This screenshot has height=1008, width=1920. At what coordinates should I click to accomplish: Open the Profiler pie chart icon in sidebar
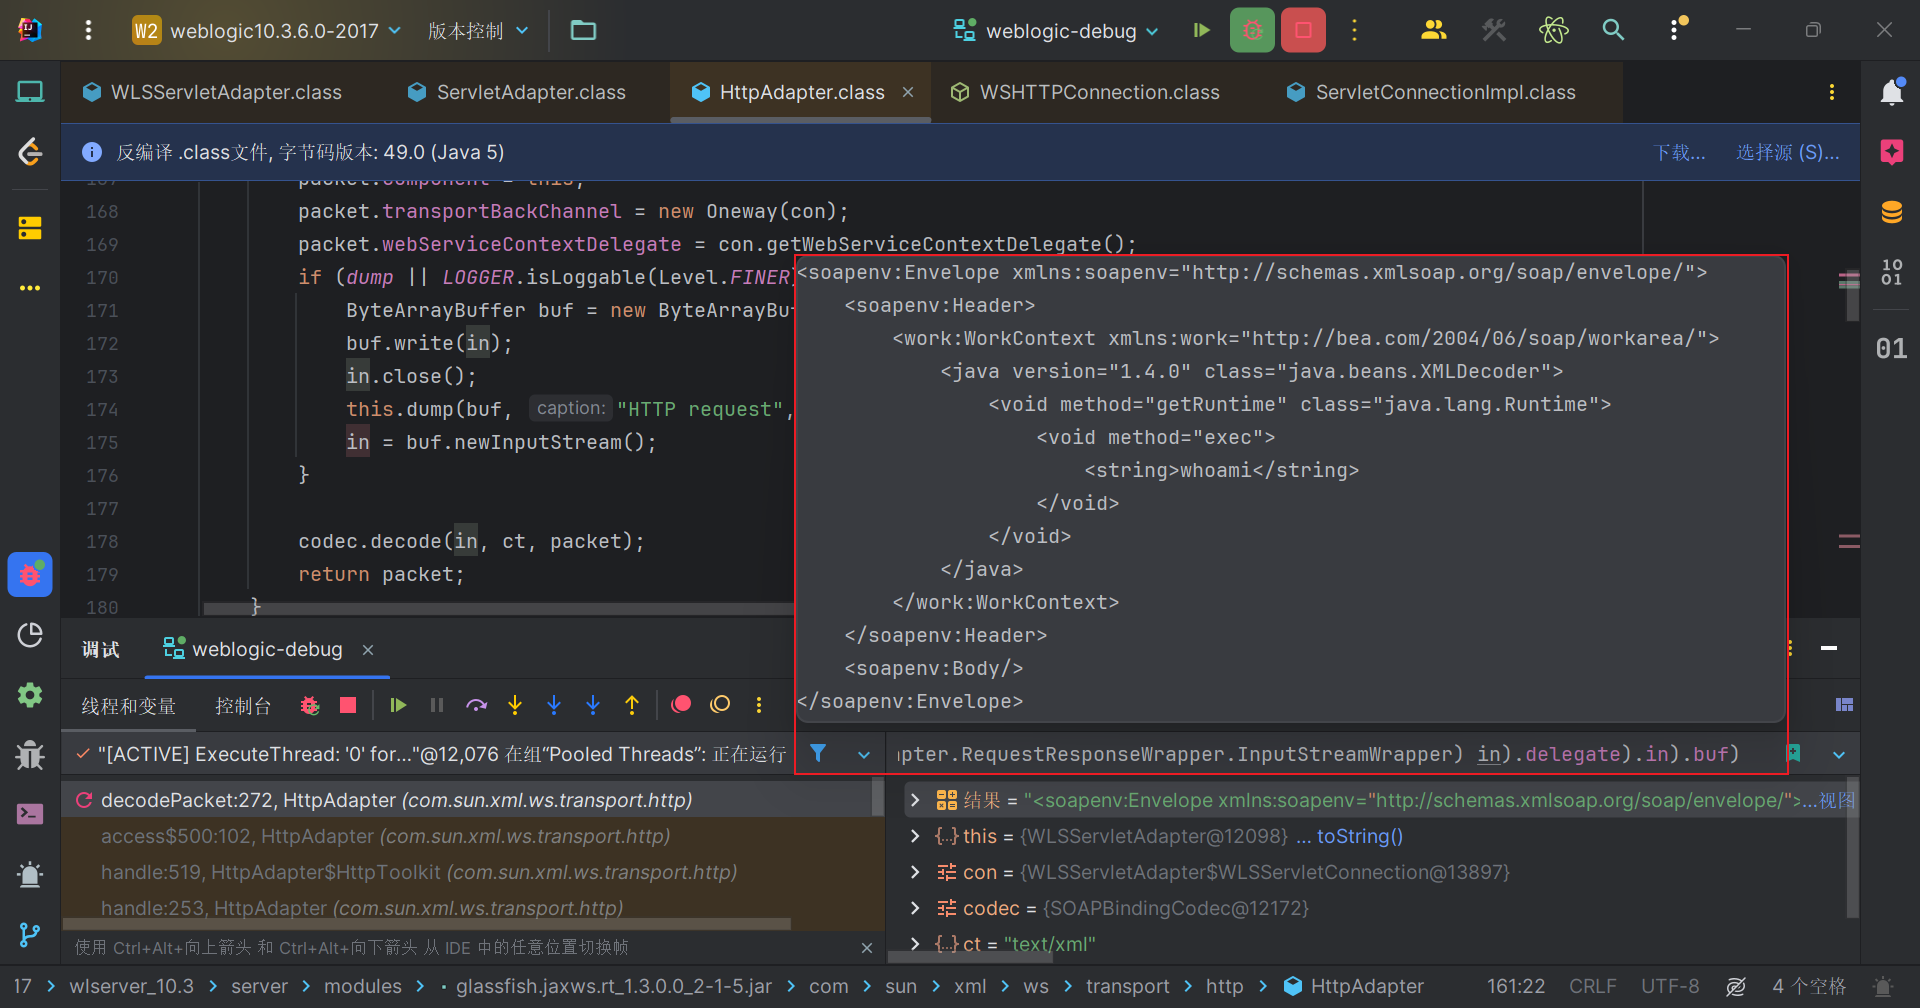30,635
